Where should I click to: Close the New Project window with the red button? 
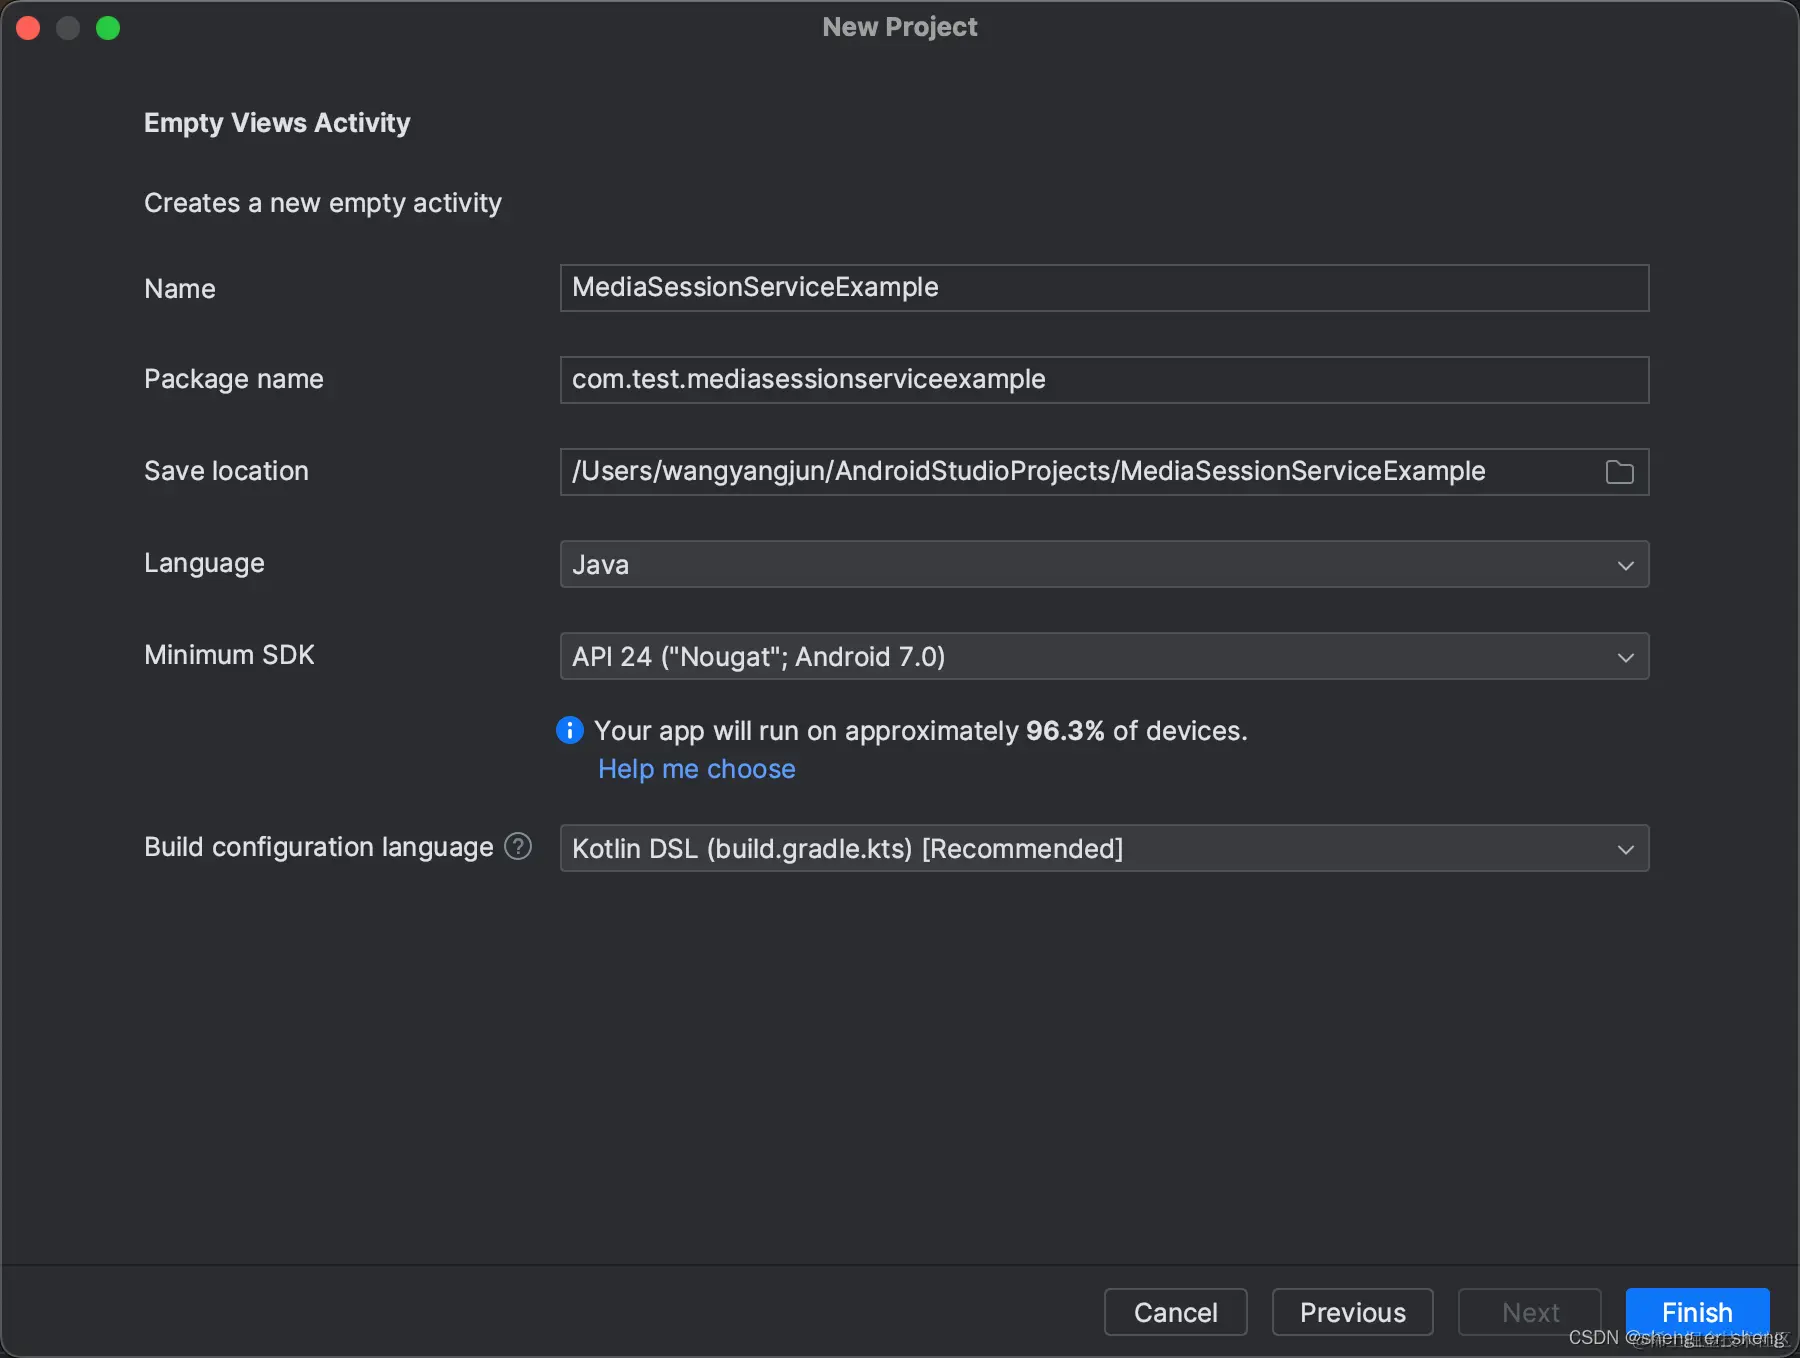[x=28, y=28]
